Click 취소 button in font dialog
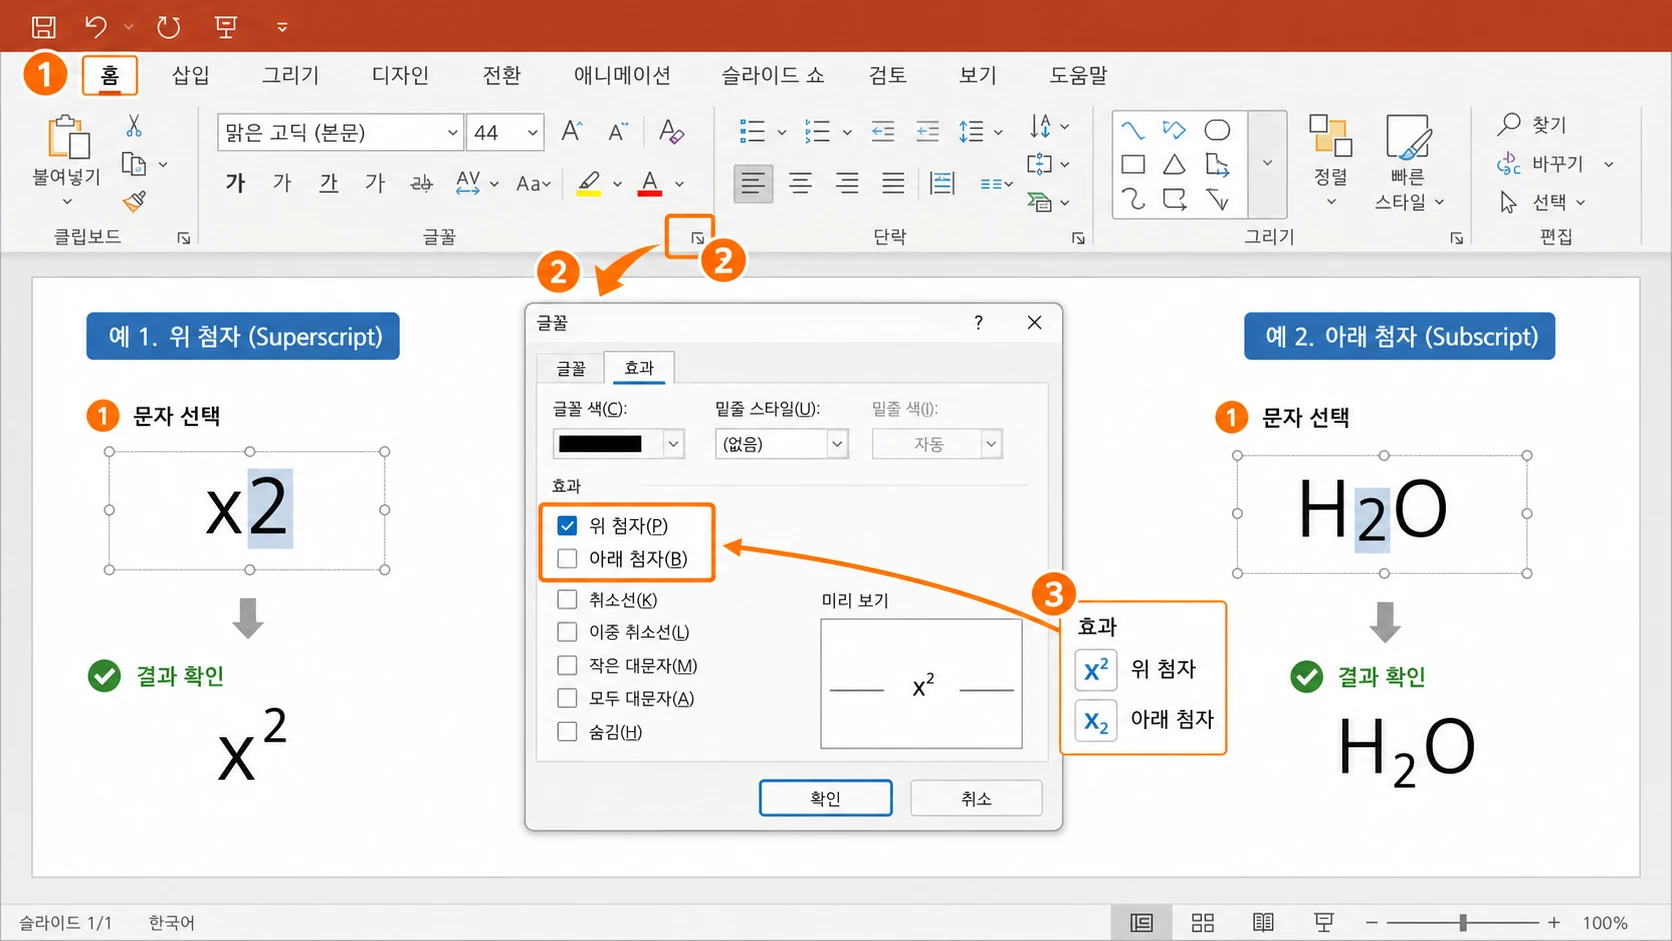 (976, 798)
